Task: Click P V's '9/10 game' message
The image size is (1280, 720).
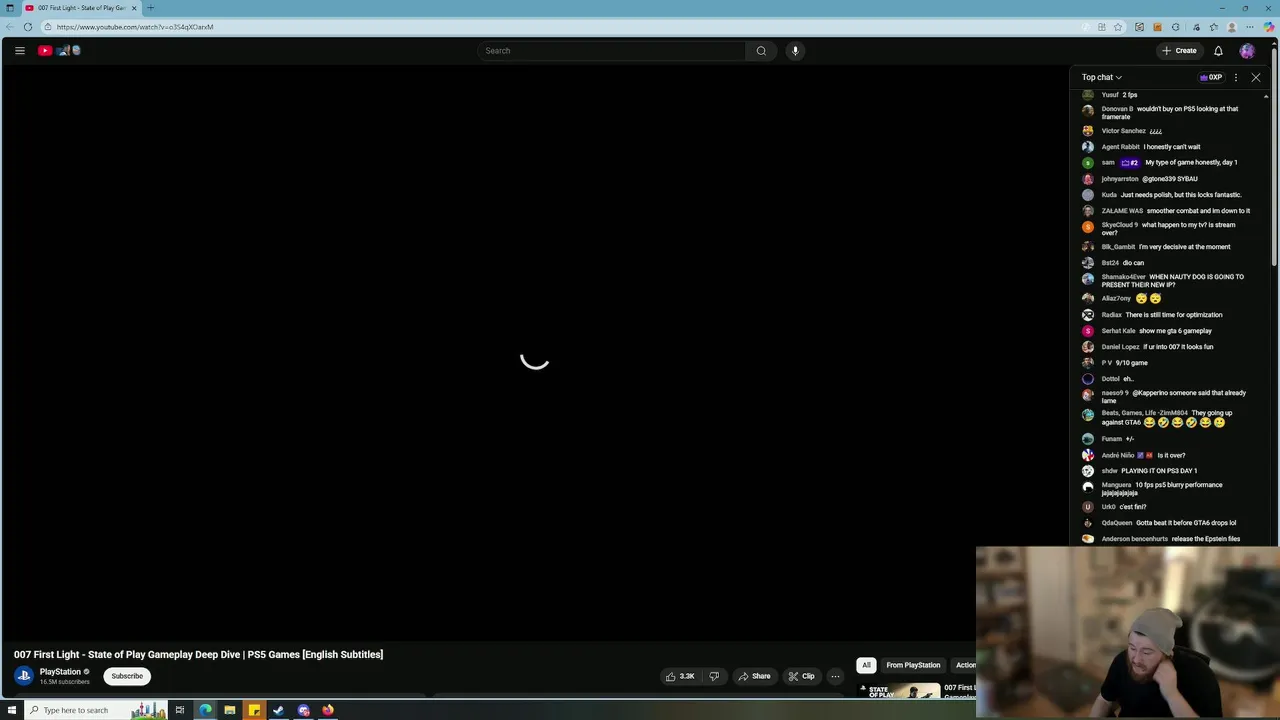Action: pos(1132,363)
